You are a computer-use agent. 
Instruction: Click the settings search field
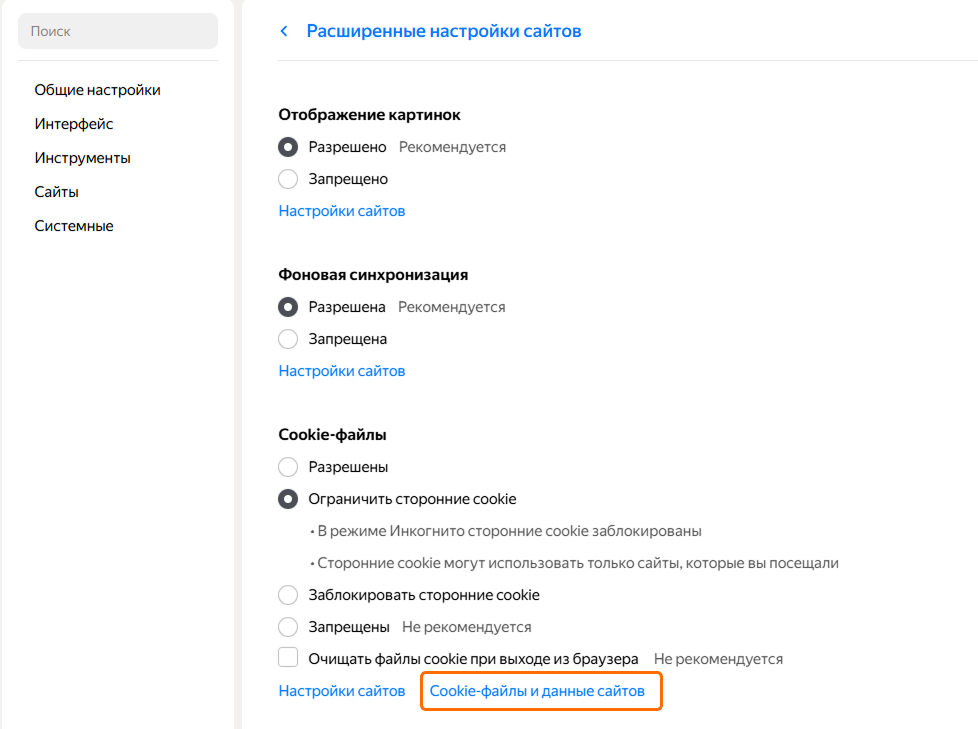(118, 31)
